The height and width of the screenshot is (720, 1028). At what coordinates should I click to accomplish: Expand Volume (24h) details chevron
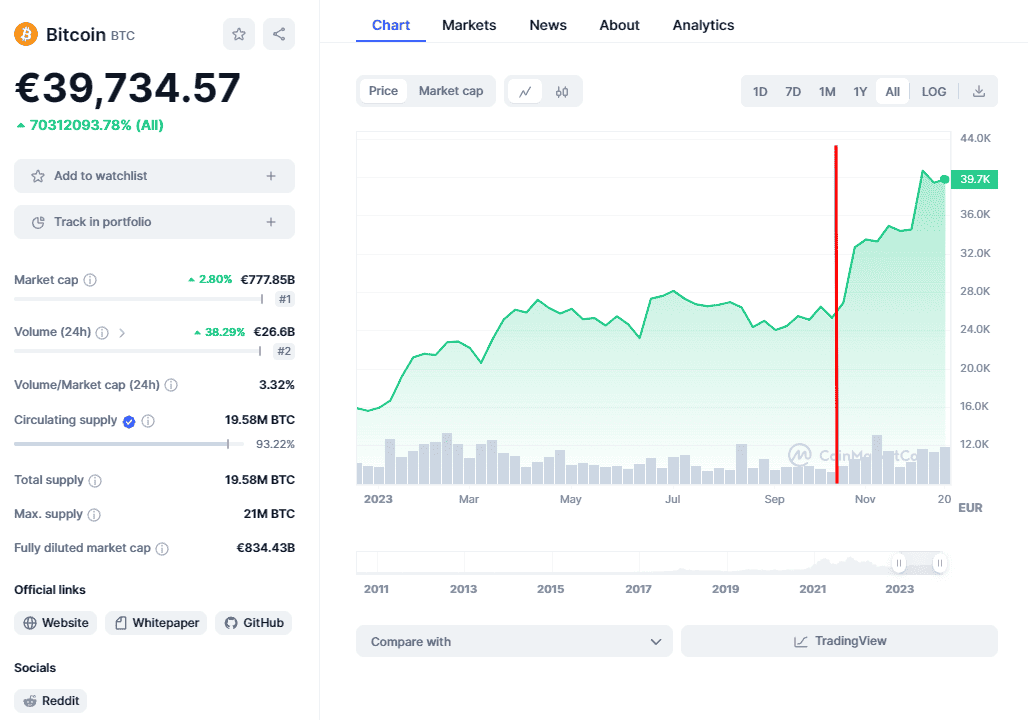(122, 332)
